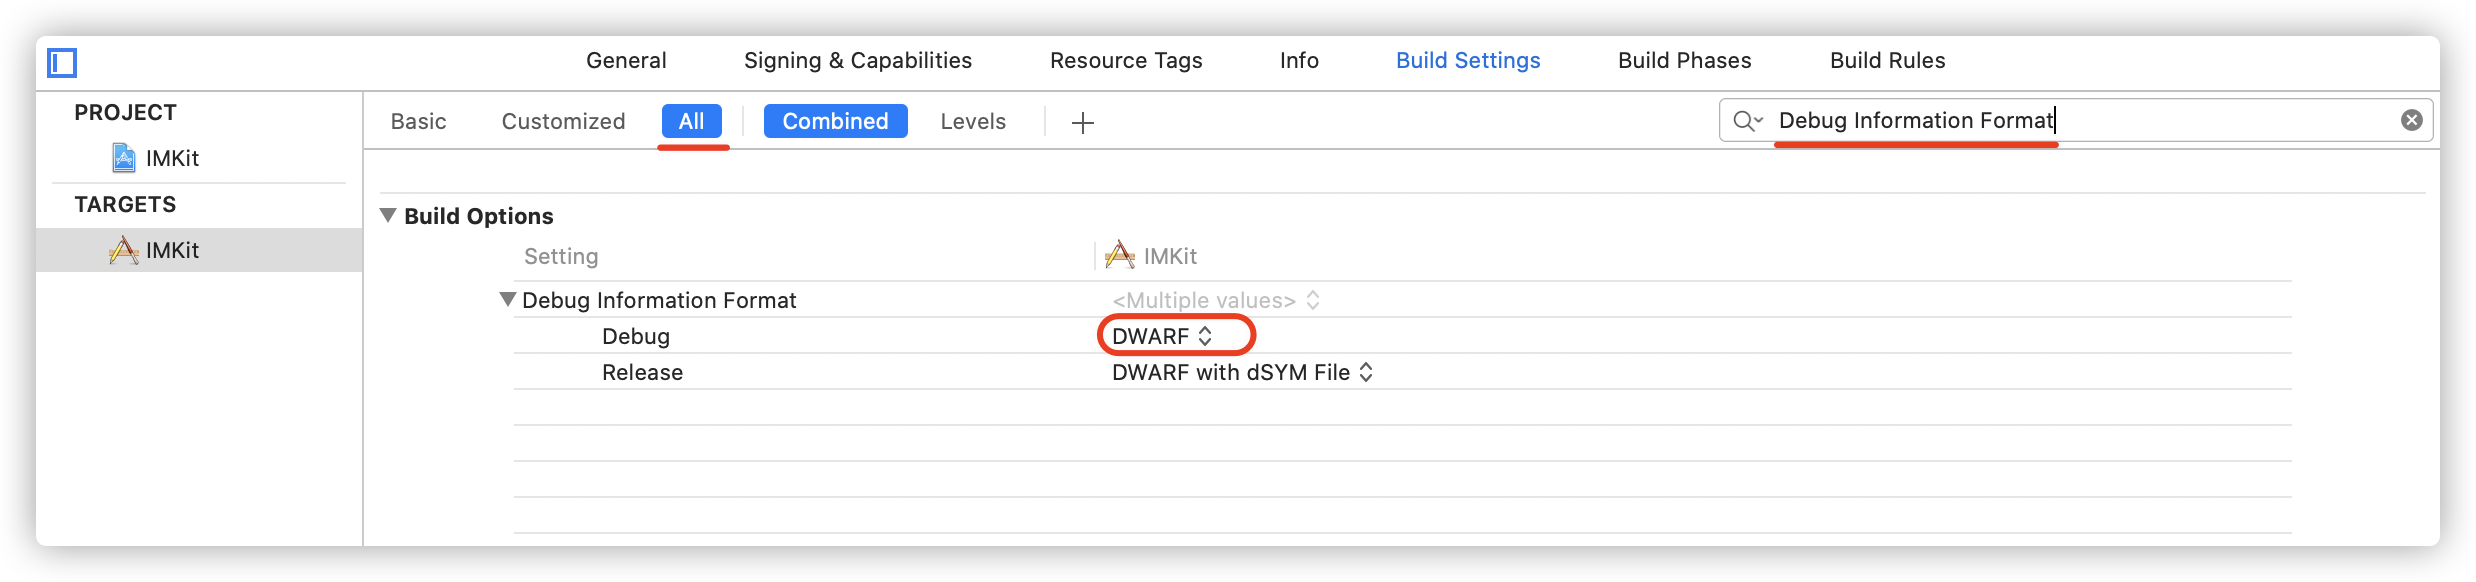Collapse Debug Information Format row
The width and height of the screenshot is (2476, 582).
click(x=508, y=299)
